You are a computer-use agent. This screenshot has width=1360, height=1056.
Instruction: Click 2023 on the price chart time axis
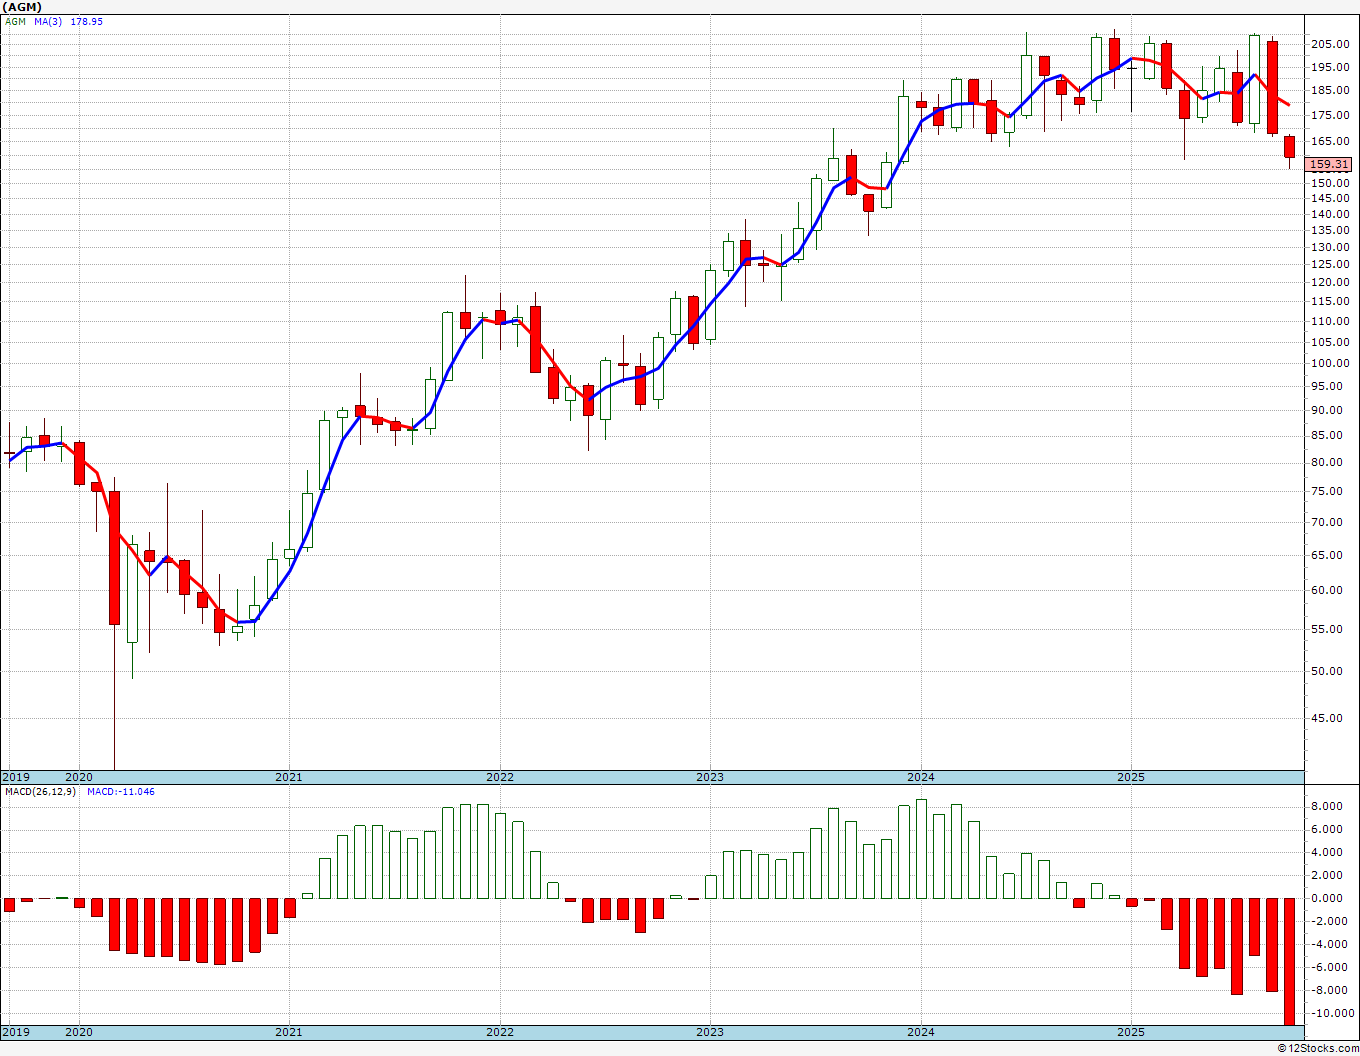[x=710, y=777]
